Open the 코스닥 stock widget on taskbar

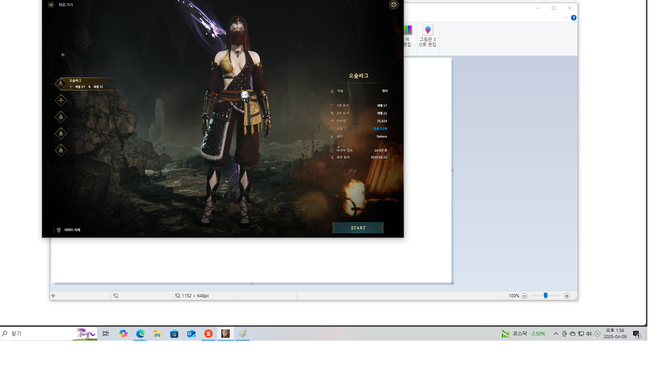tap(524, 334)
